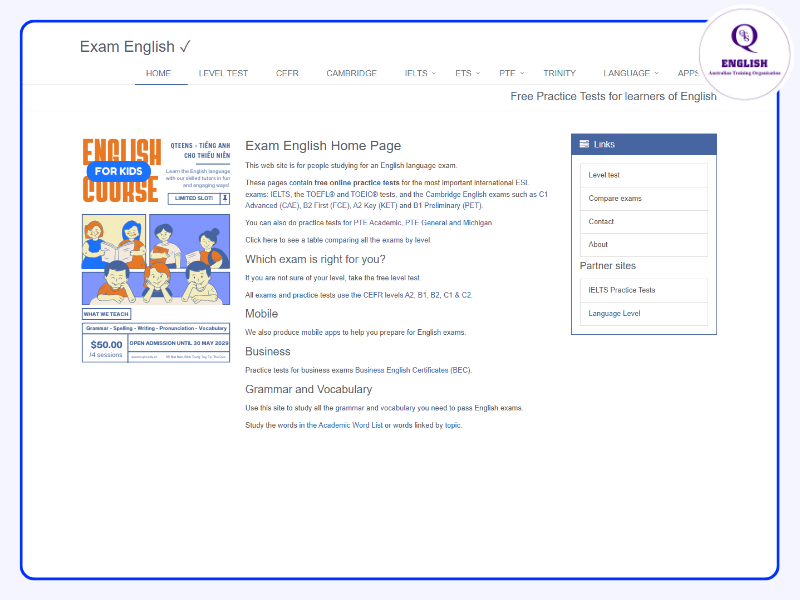Open the ETS menu
Image resolution: width=800 pixels, height=600 pixels.
[463, 73]
